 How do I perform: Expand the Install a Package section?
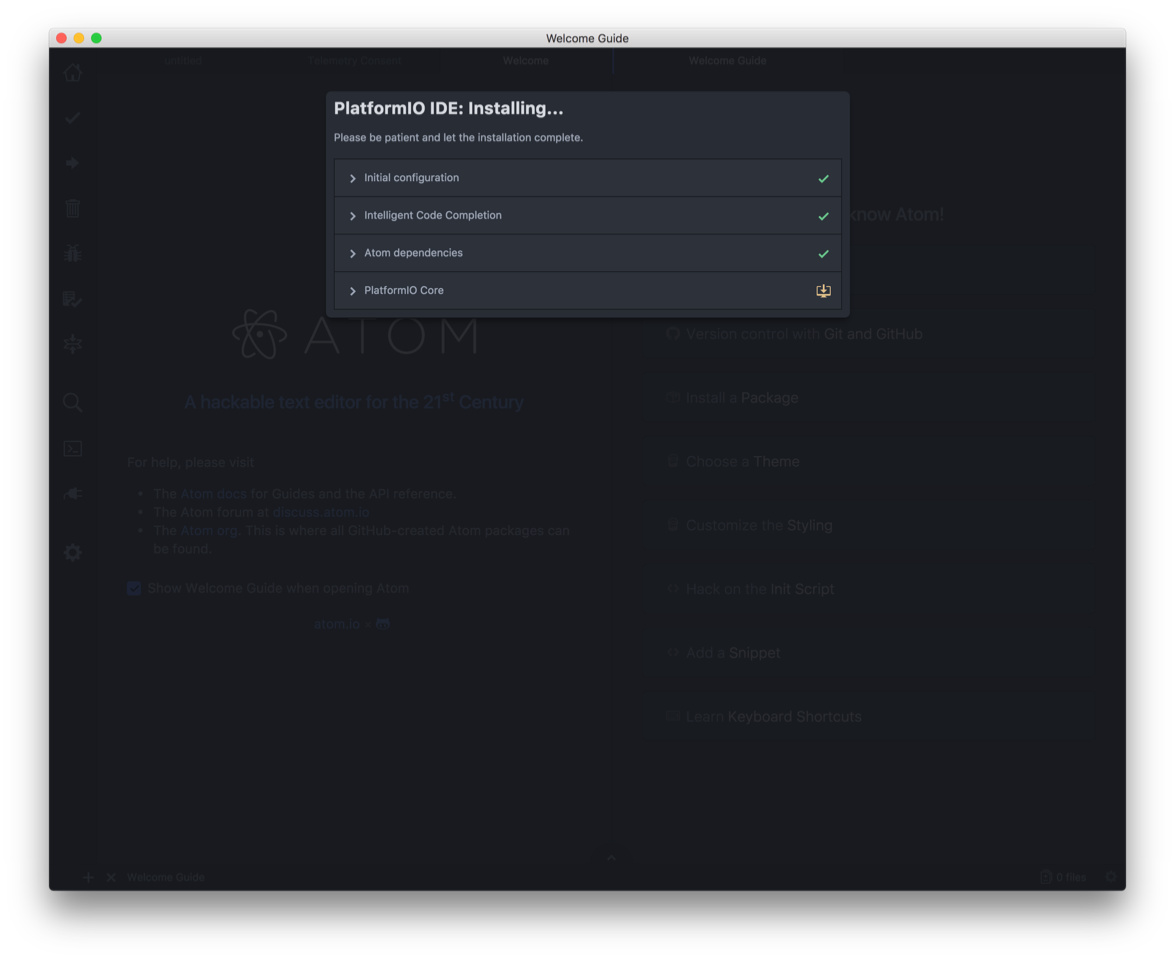[869, 398]
